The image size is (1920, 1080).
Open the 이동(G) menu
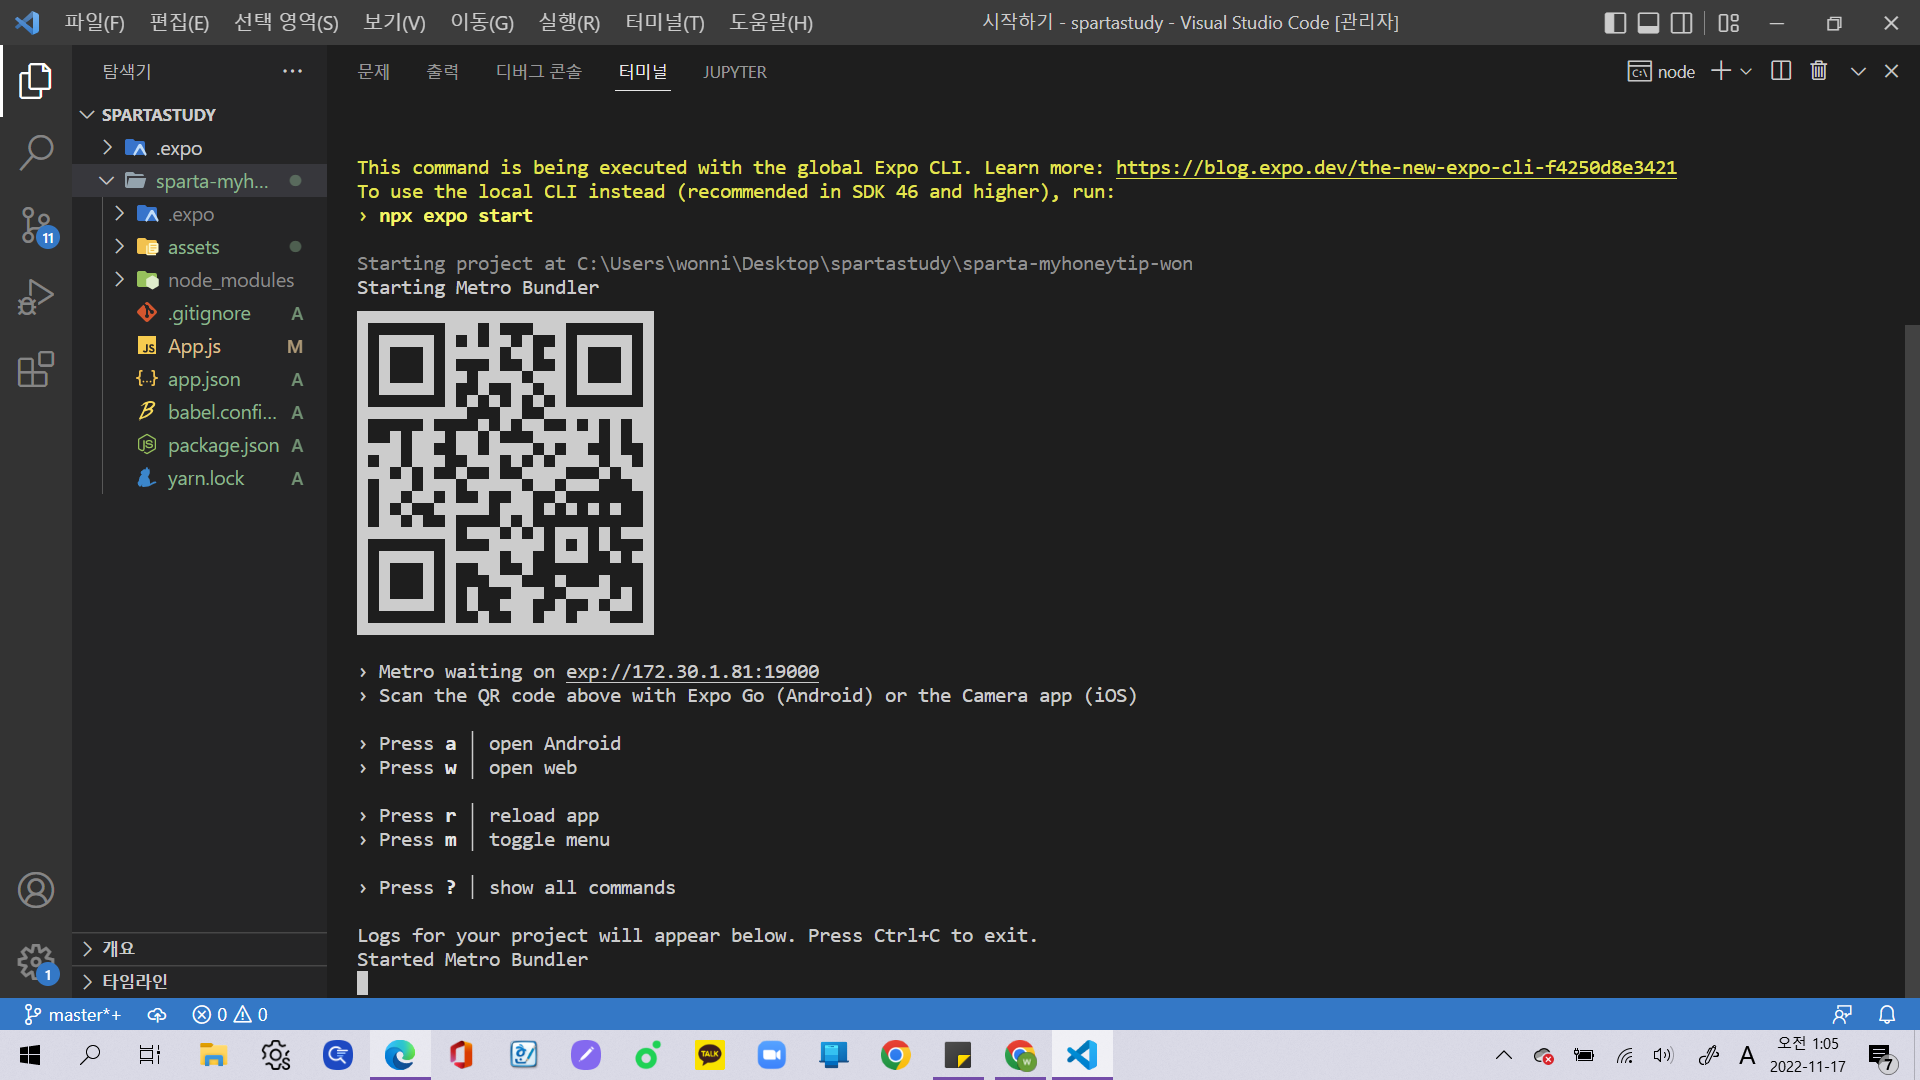(x=482, y=23)
